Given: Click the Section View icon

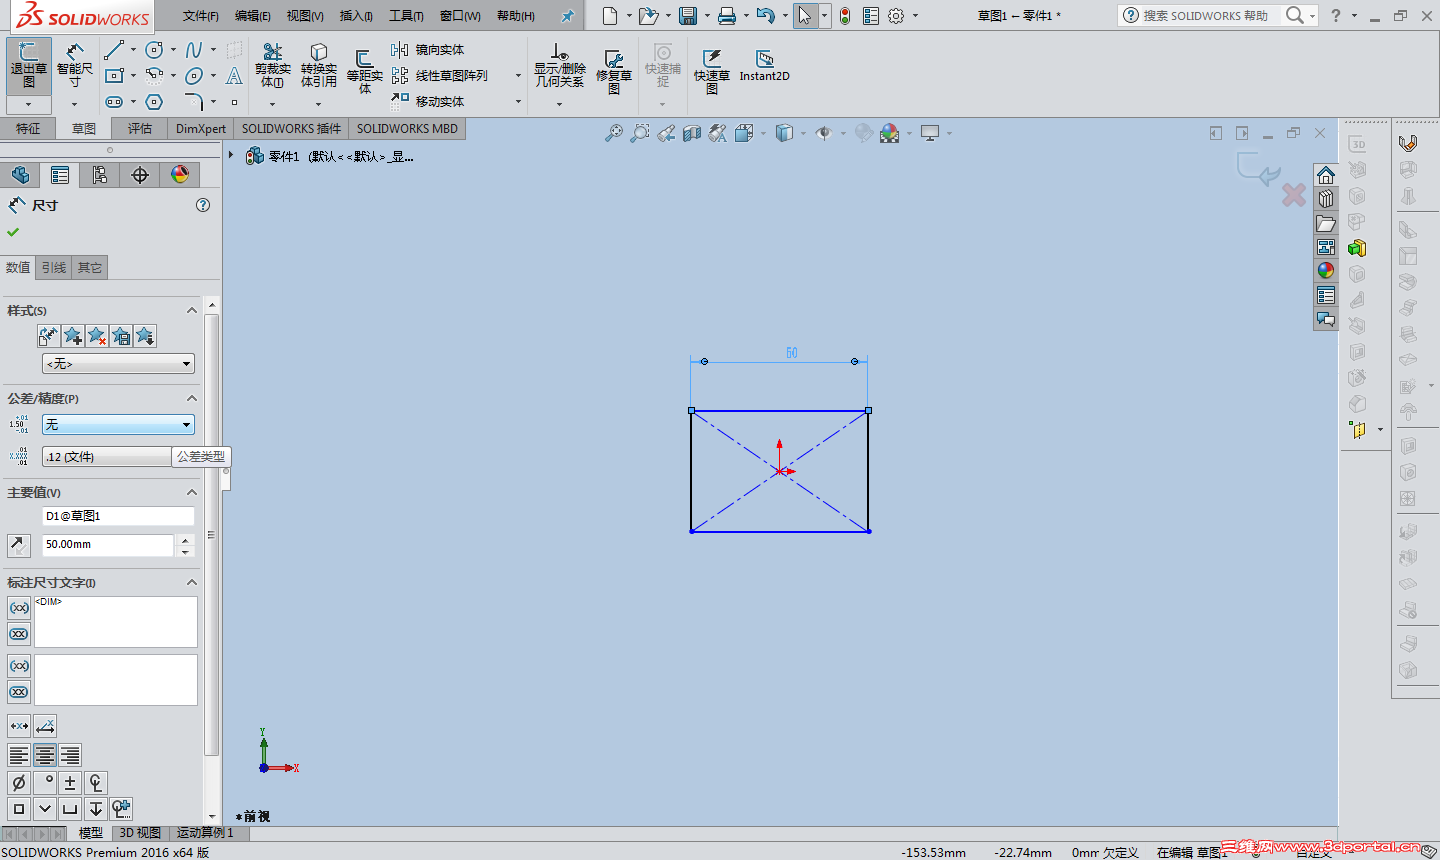Looking at the screenshot, I should 692,133.
